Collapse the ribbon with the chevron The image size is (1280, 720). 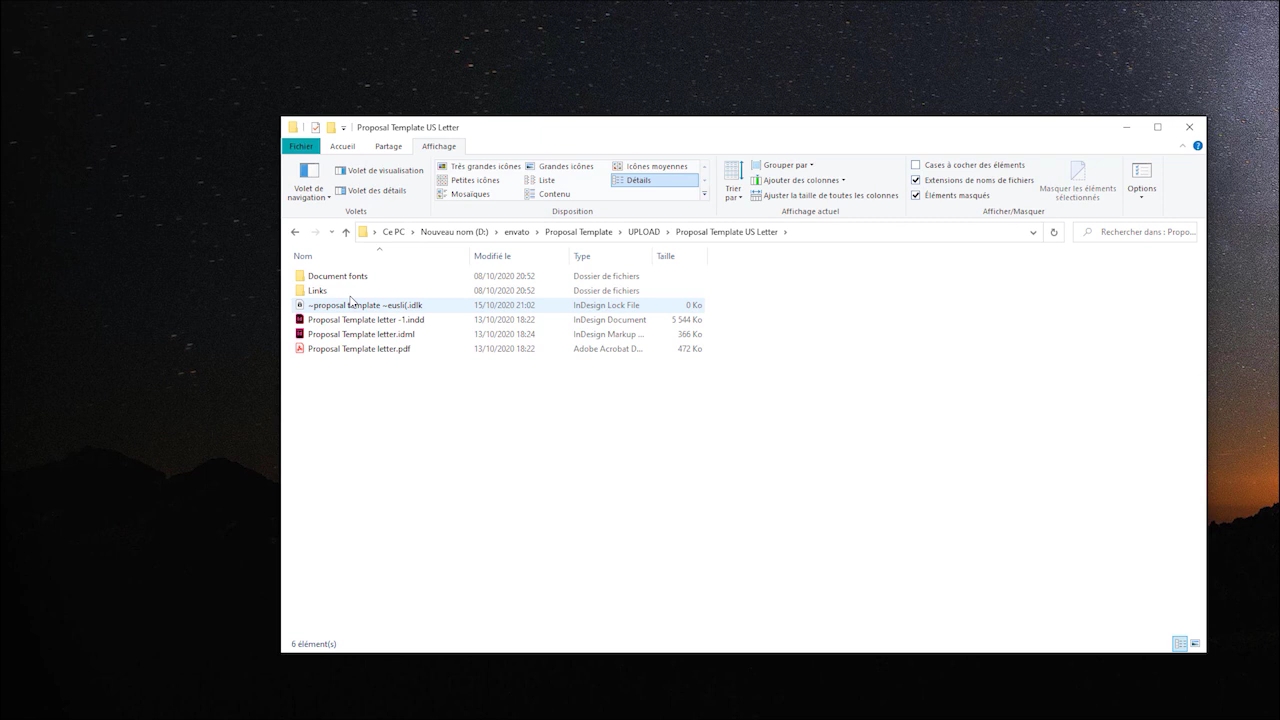coord(1183,146)
